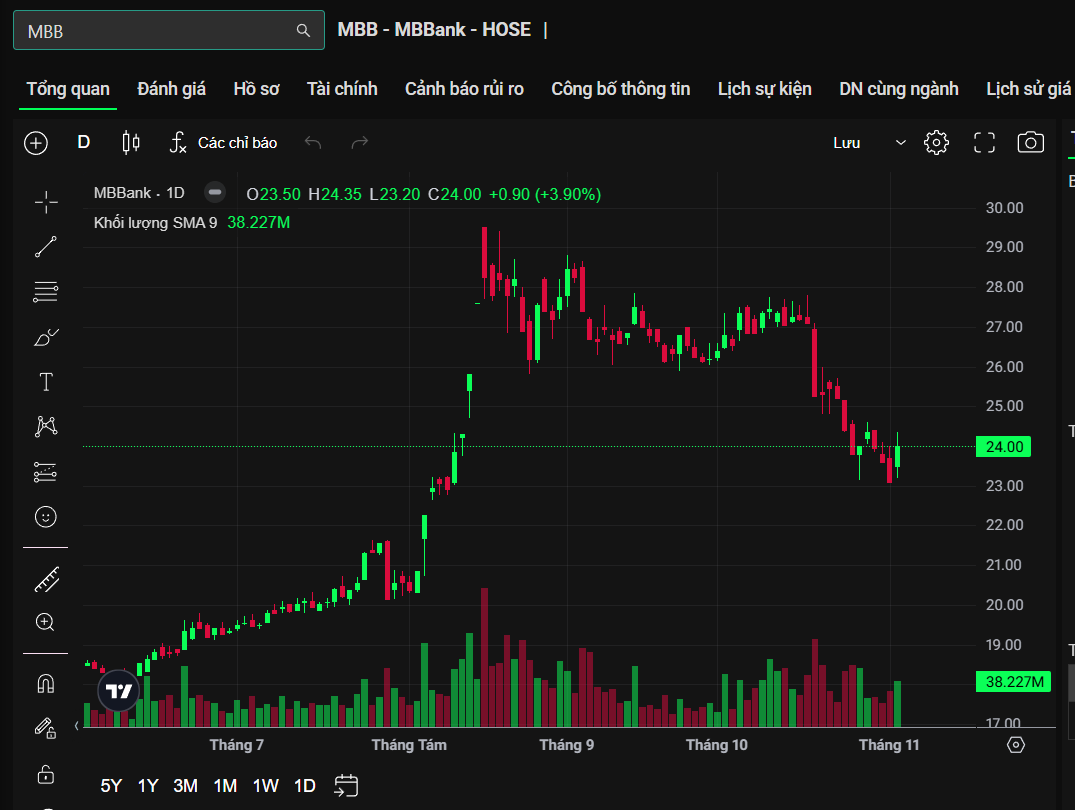Select the trend line drawing tool

click(x=46, y=247)
